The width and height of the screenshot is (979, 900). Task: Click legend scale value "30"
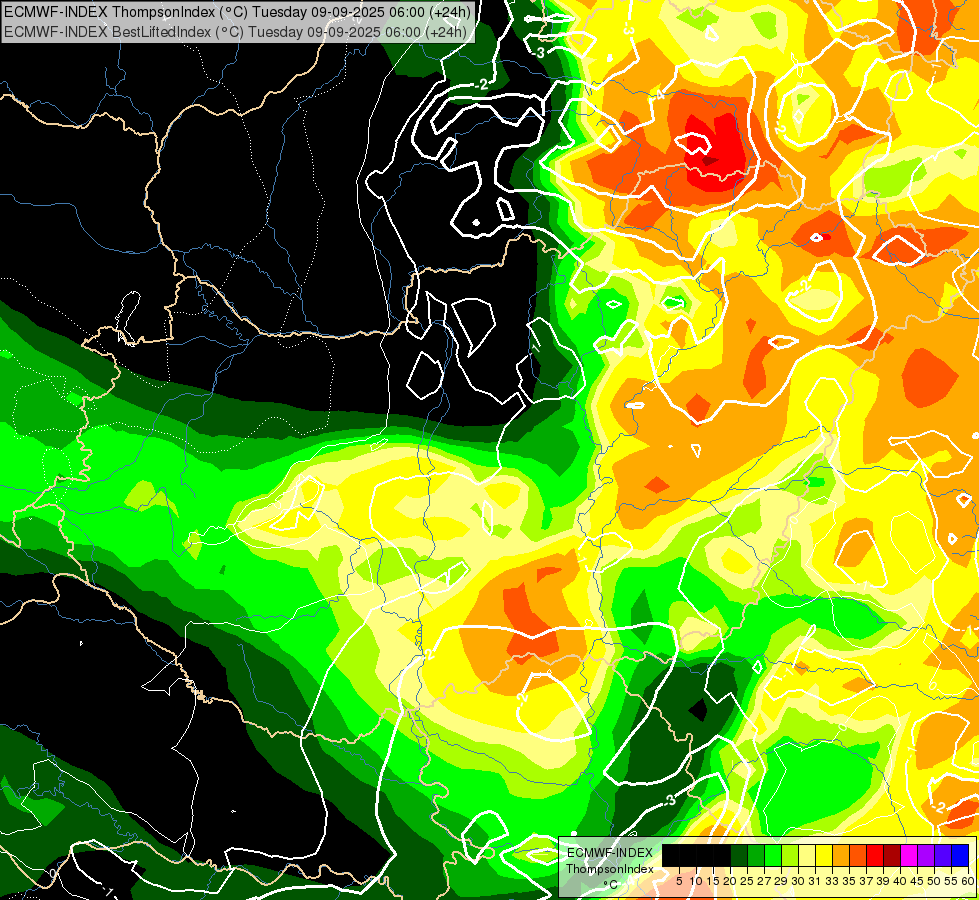799,881
